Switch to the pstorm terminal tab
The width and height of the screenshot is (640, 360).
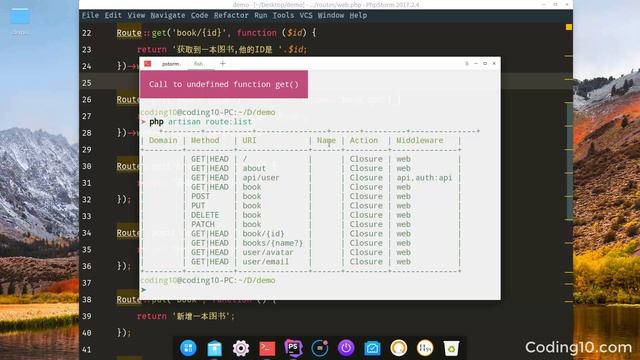[x=171, y=64]
